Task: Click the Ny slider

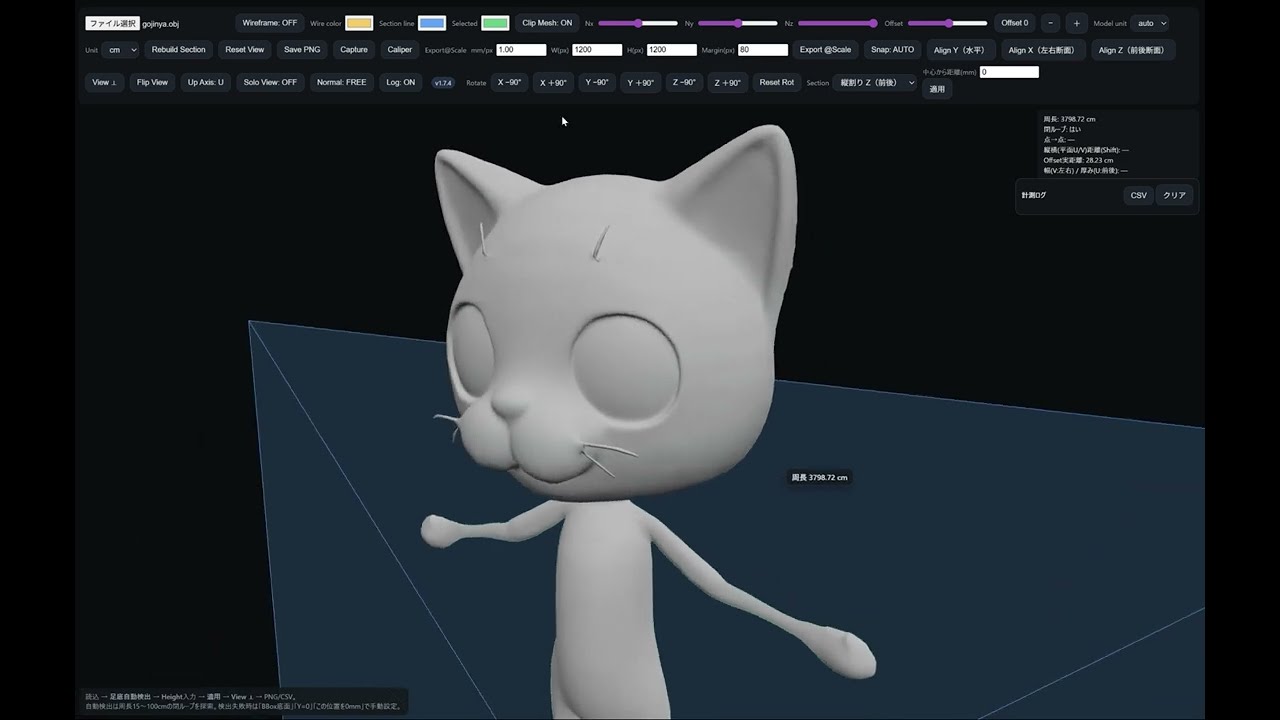Action: [738, 23]
